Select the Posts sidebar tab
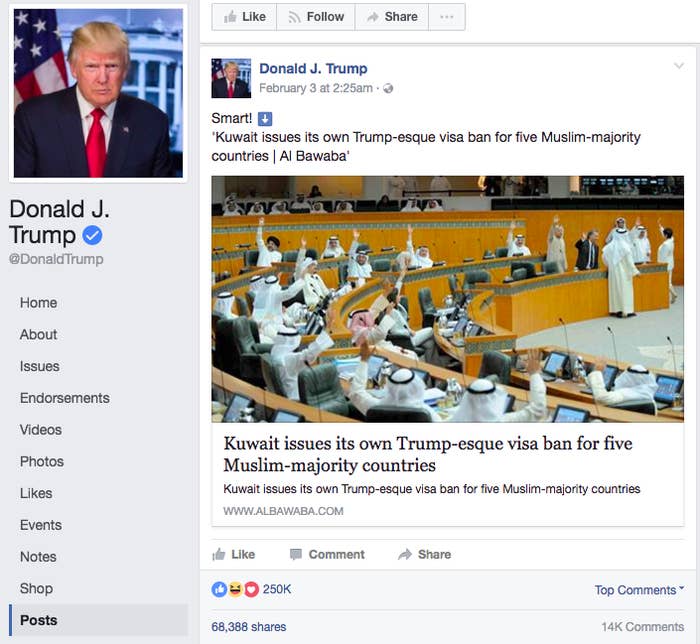The height and width of the screenshot is (644, 700). pyautogui.click(x=99, y=620)
